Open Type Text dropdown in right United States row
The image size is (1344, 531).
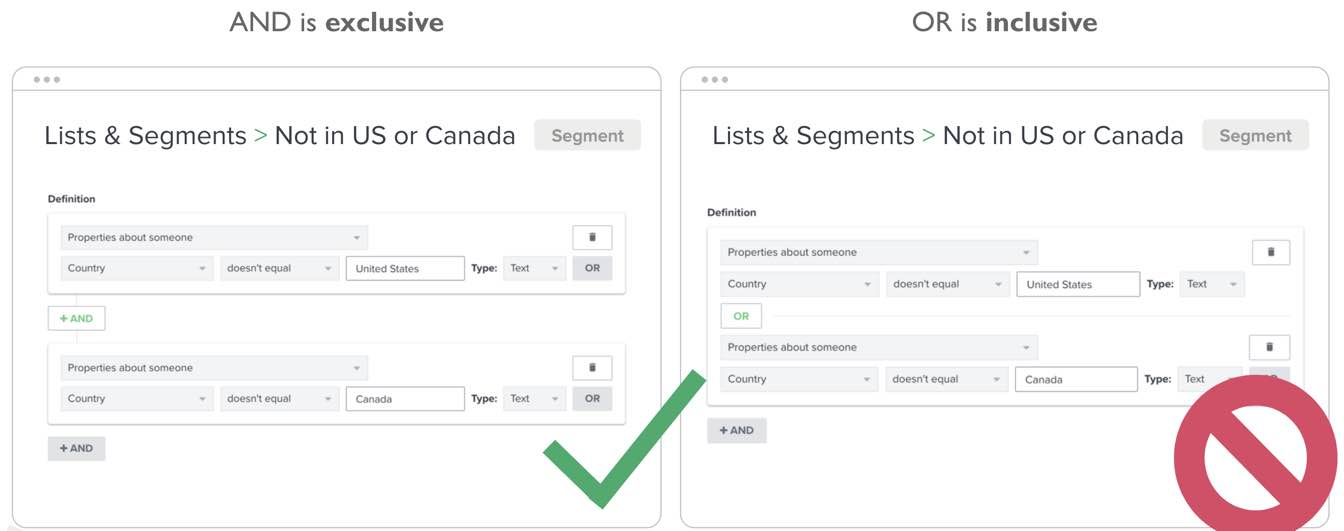[1211, 284]
